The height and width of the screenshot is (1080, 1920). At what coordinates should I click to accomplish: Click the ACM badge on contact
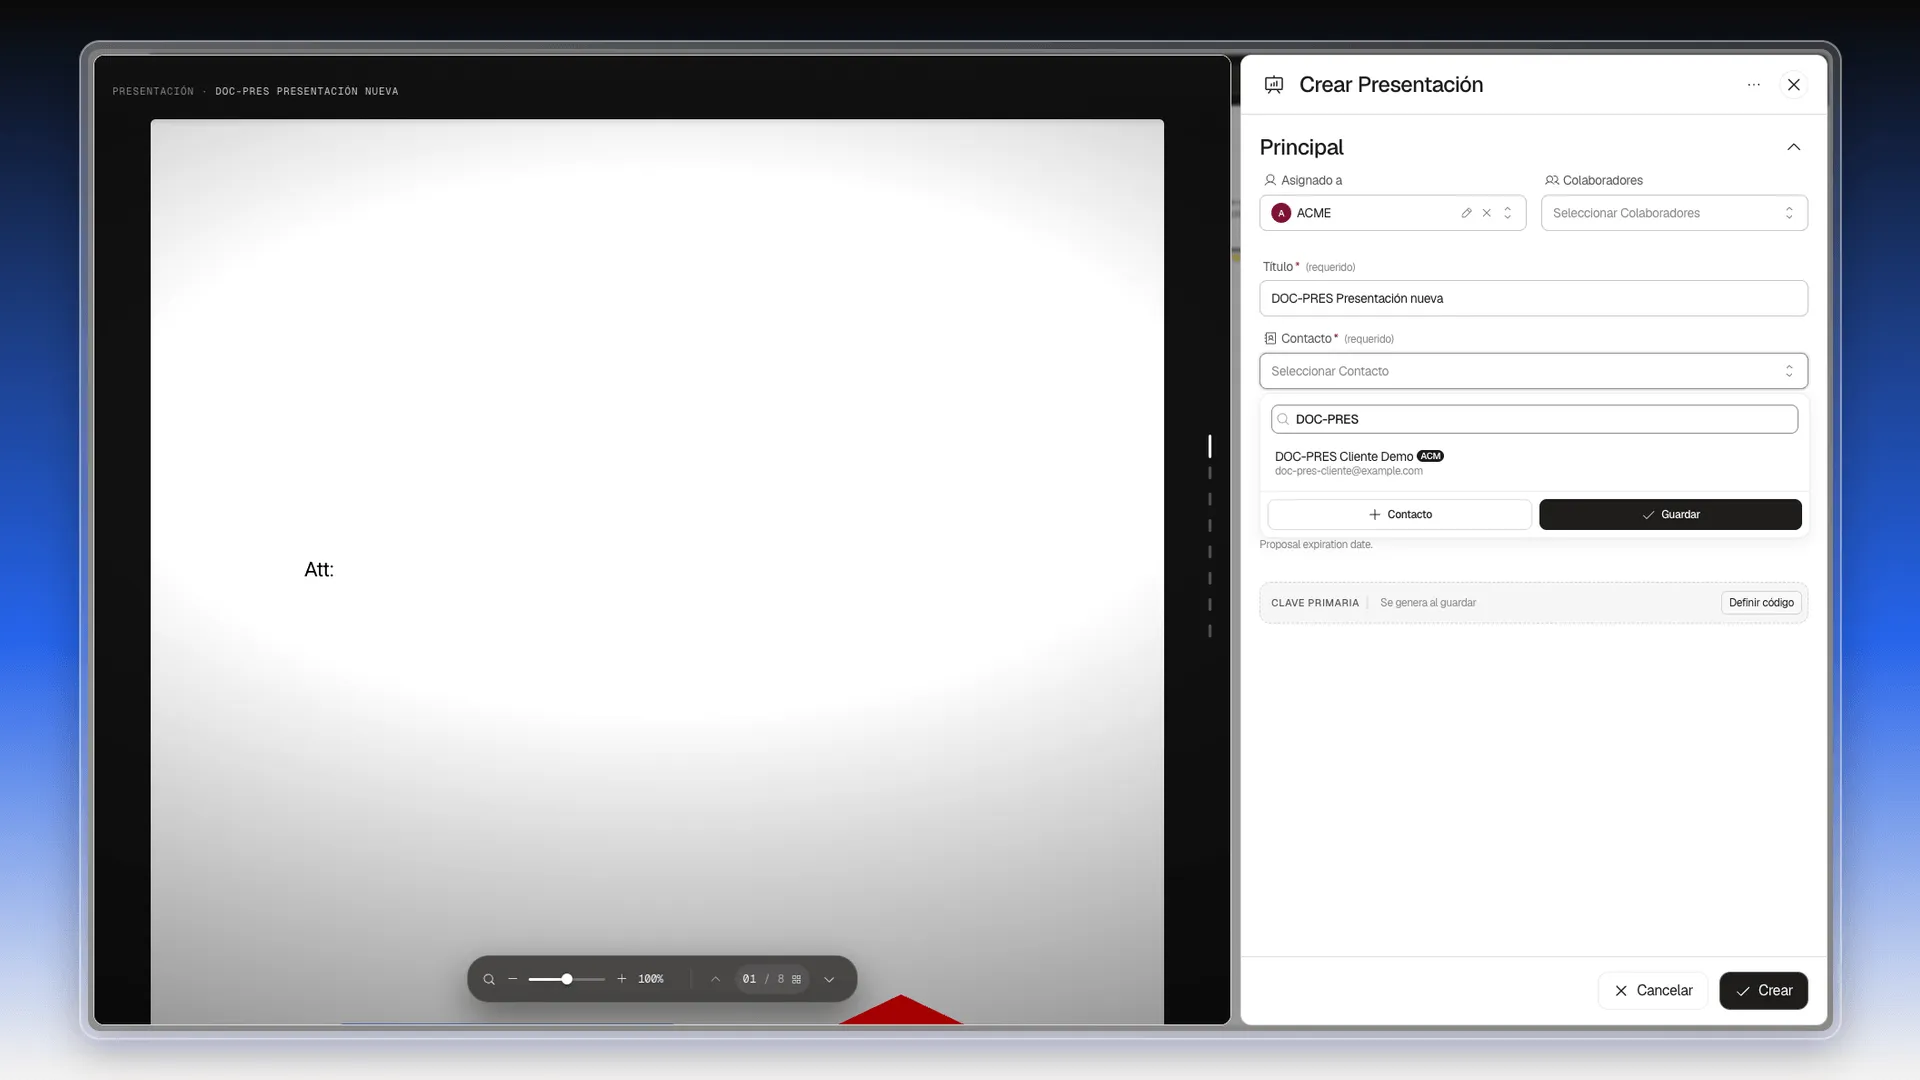click(x=1430, y=456)
